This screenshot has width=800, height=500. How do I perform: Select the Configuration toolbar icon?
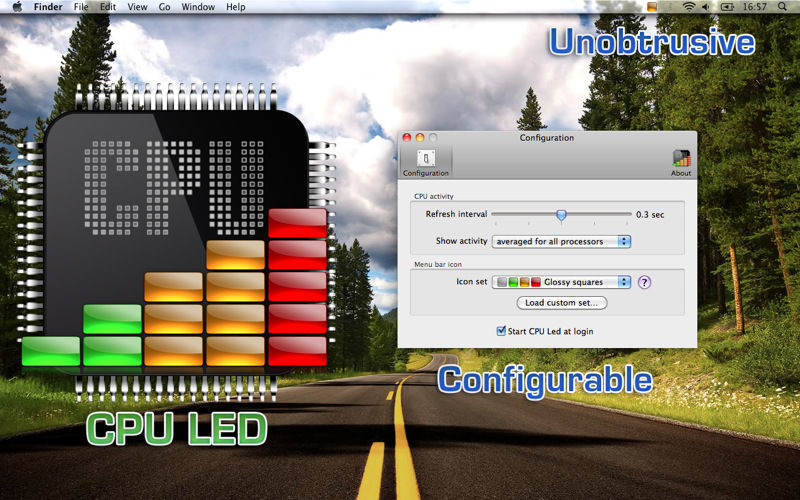tap(426, 162)
